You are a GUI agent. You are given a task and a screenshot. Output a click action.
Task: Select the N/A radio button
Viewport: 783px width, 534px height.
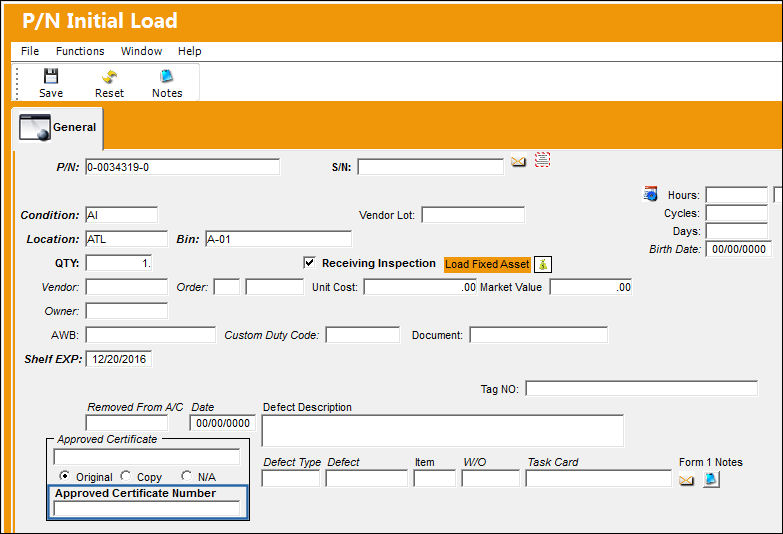(x=186, y=476)
